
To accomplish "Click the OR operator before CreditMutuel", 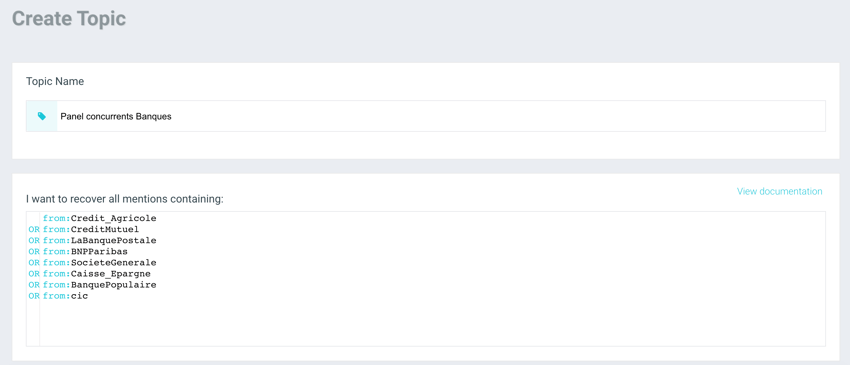I will pyautogui.click(x=34, y=229).
